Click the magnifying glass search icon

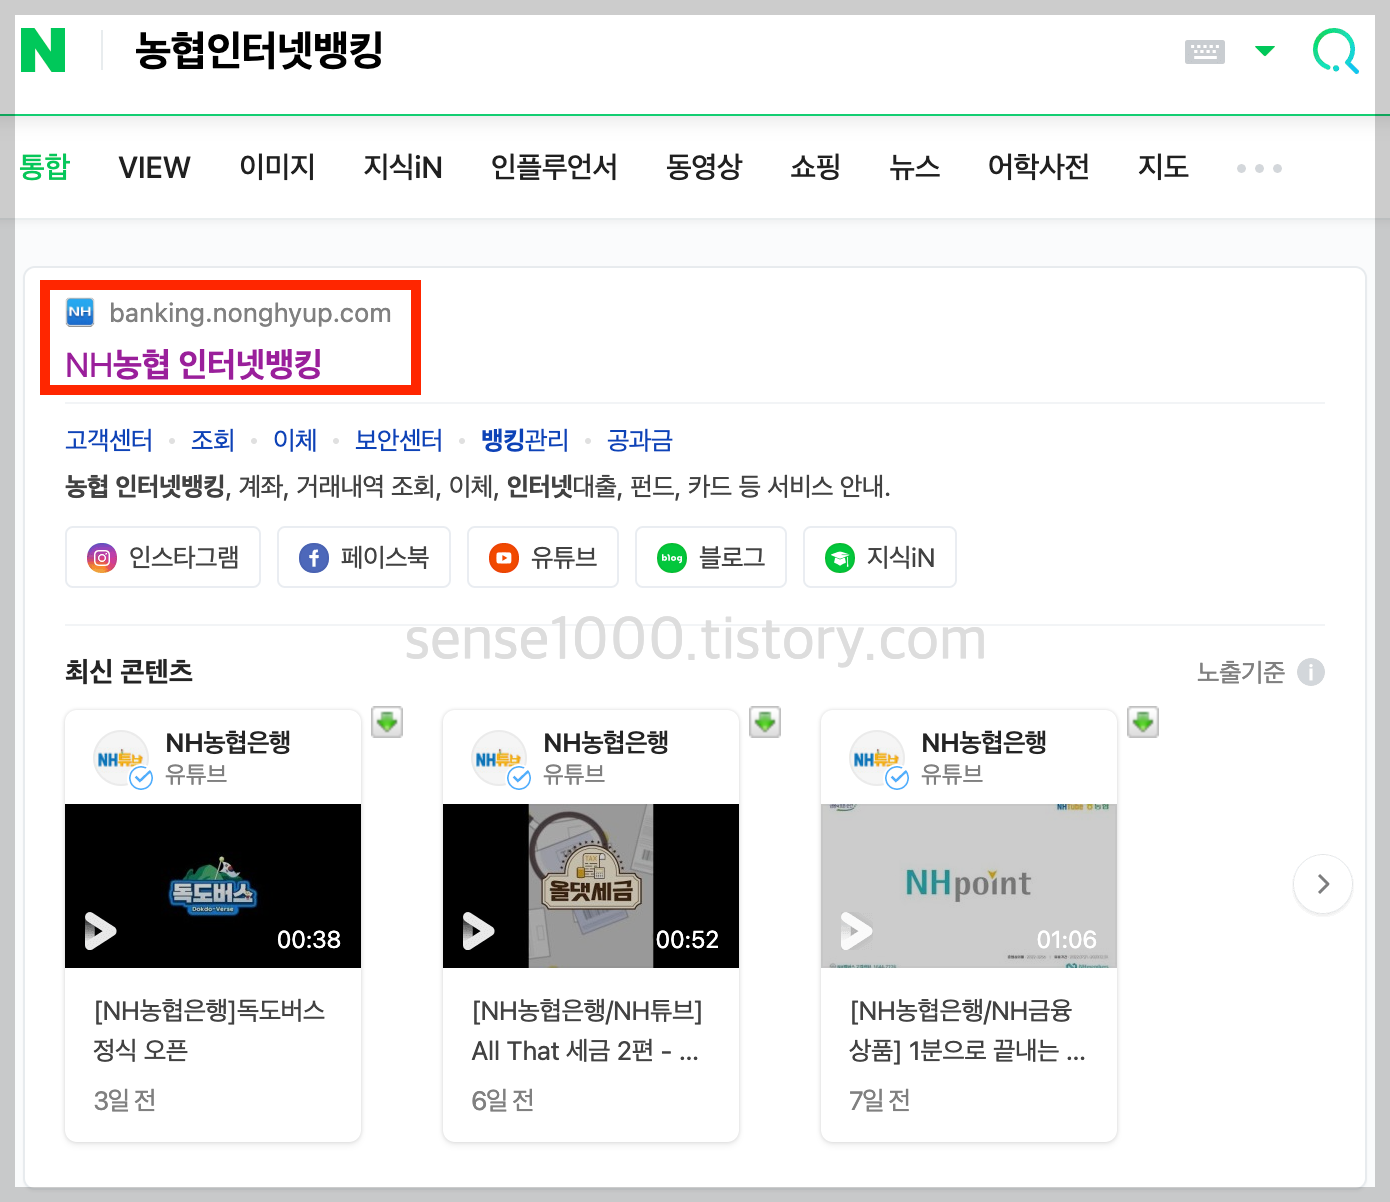coord(1335,51)
